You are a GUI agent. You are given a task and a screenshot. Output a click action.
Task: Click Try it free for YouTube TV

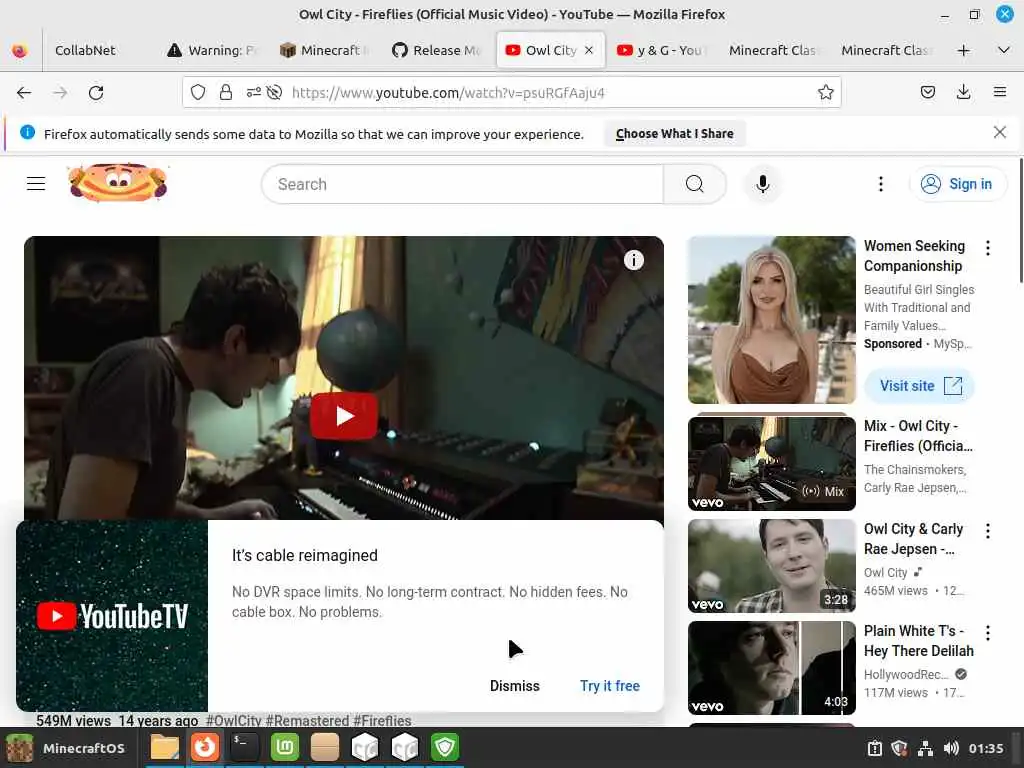coord(609,686)
